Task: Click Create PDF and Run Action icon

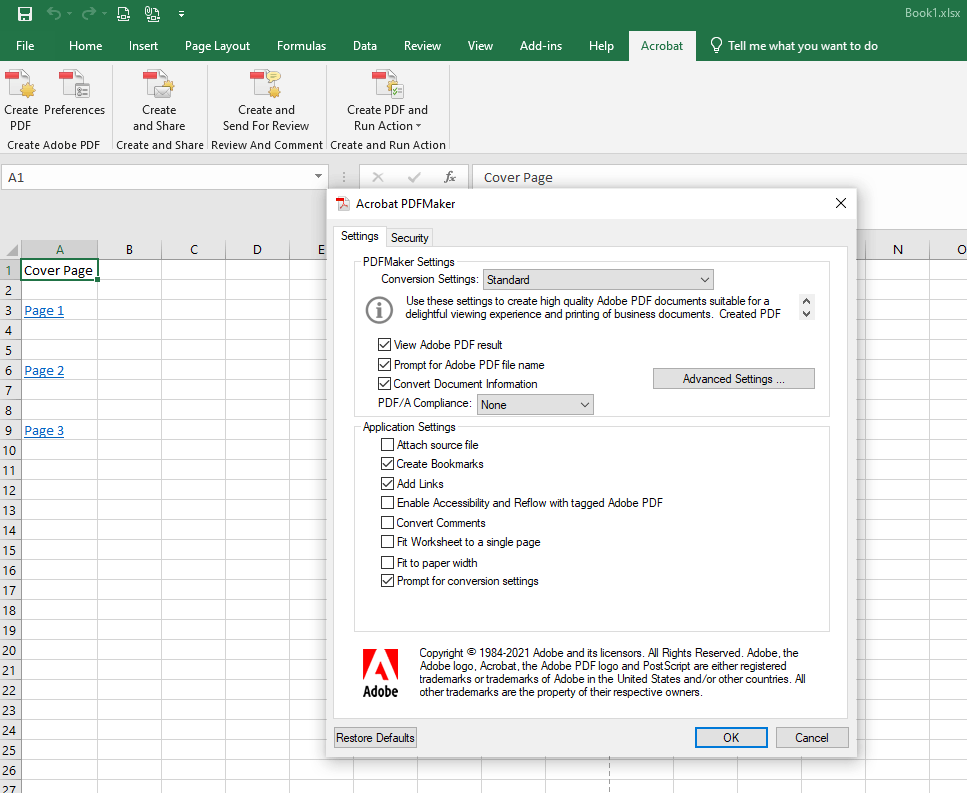Action: click(x=387, y=85)
